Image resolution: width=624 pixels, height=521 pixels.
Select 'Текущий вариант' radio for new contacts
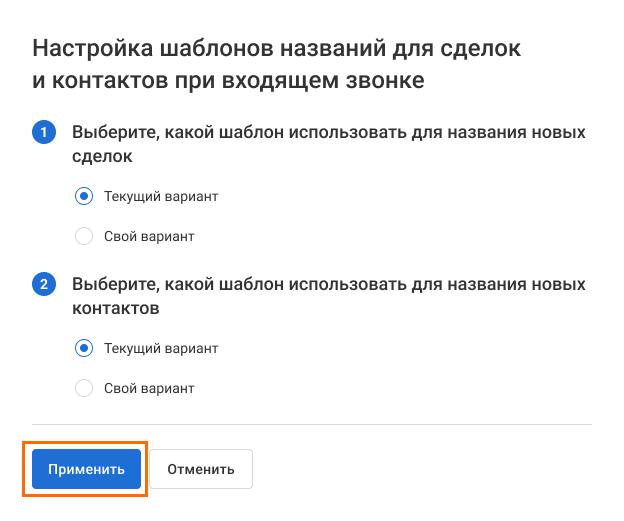pyautogui.click(x=84, y=348)
